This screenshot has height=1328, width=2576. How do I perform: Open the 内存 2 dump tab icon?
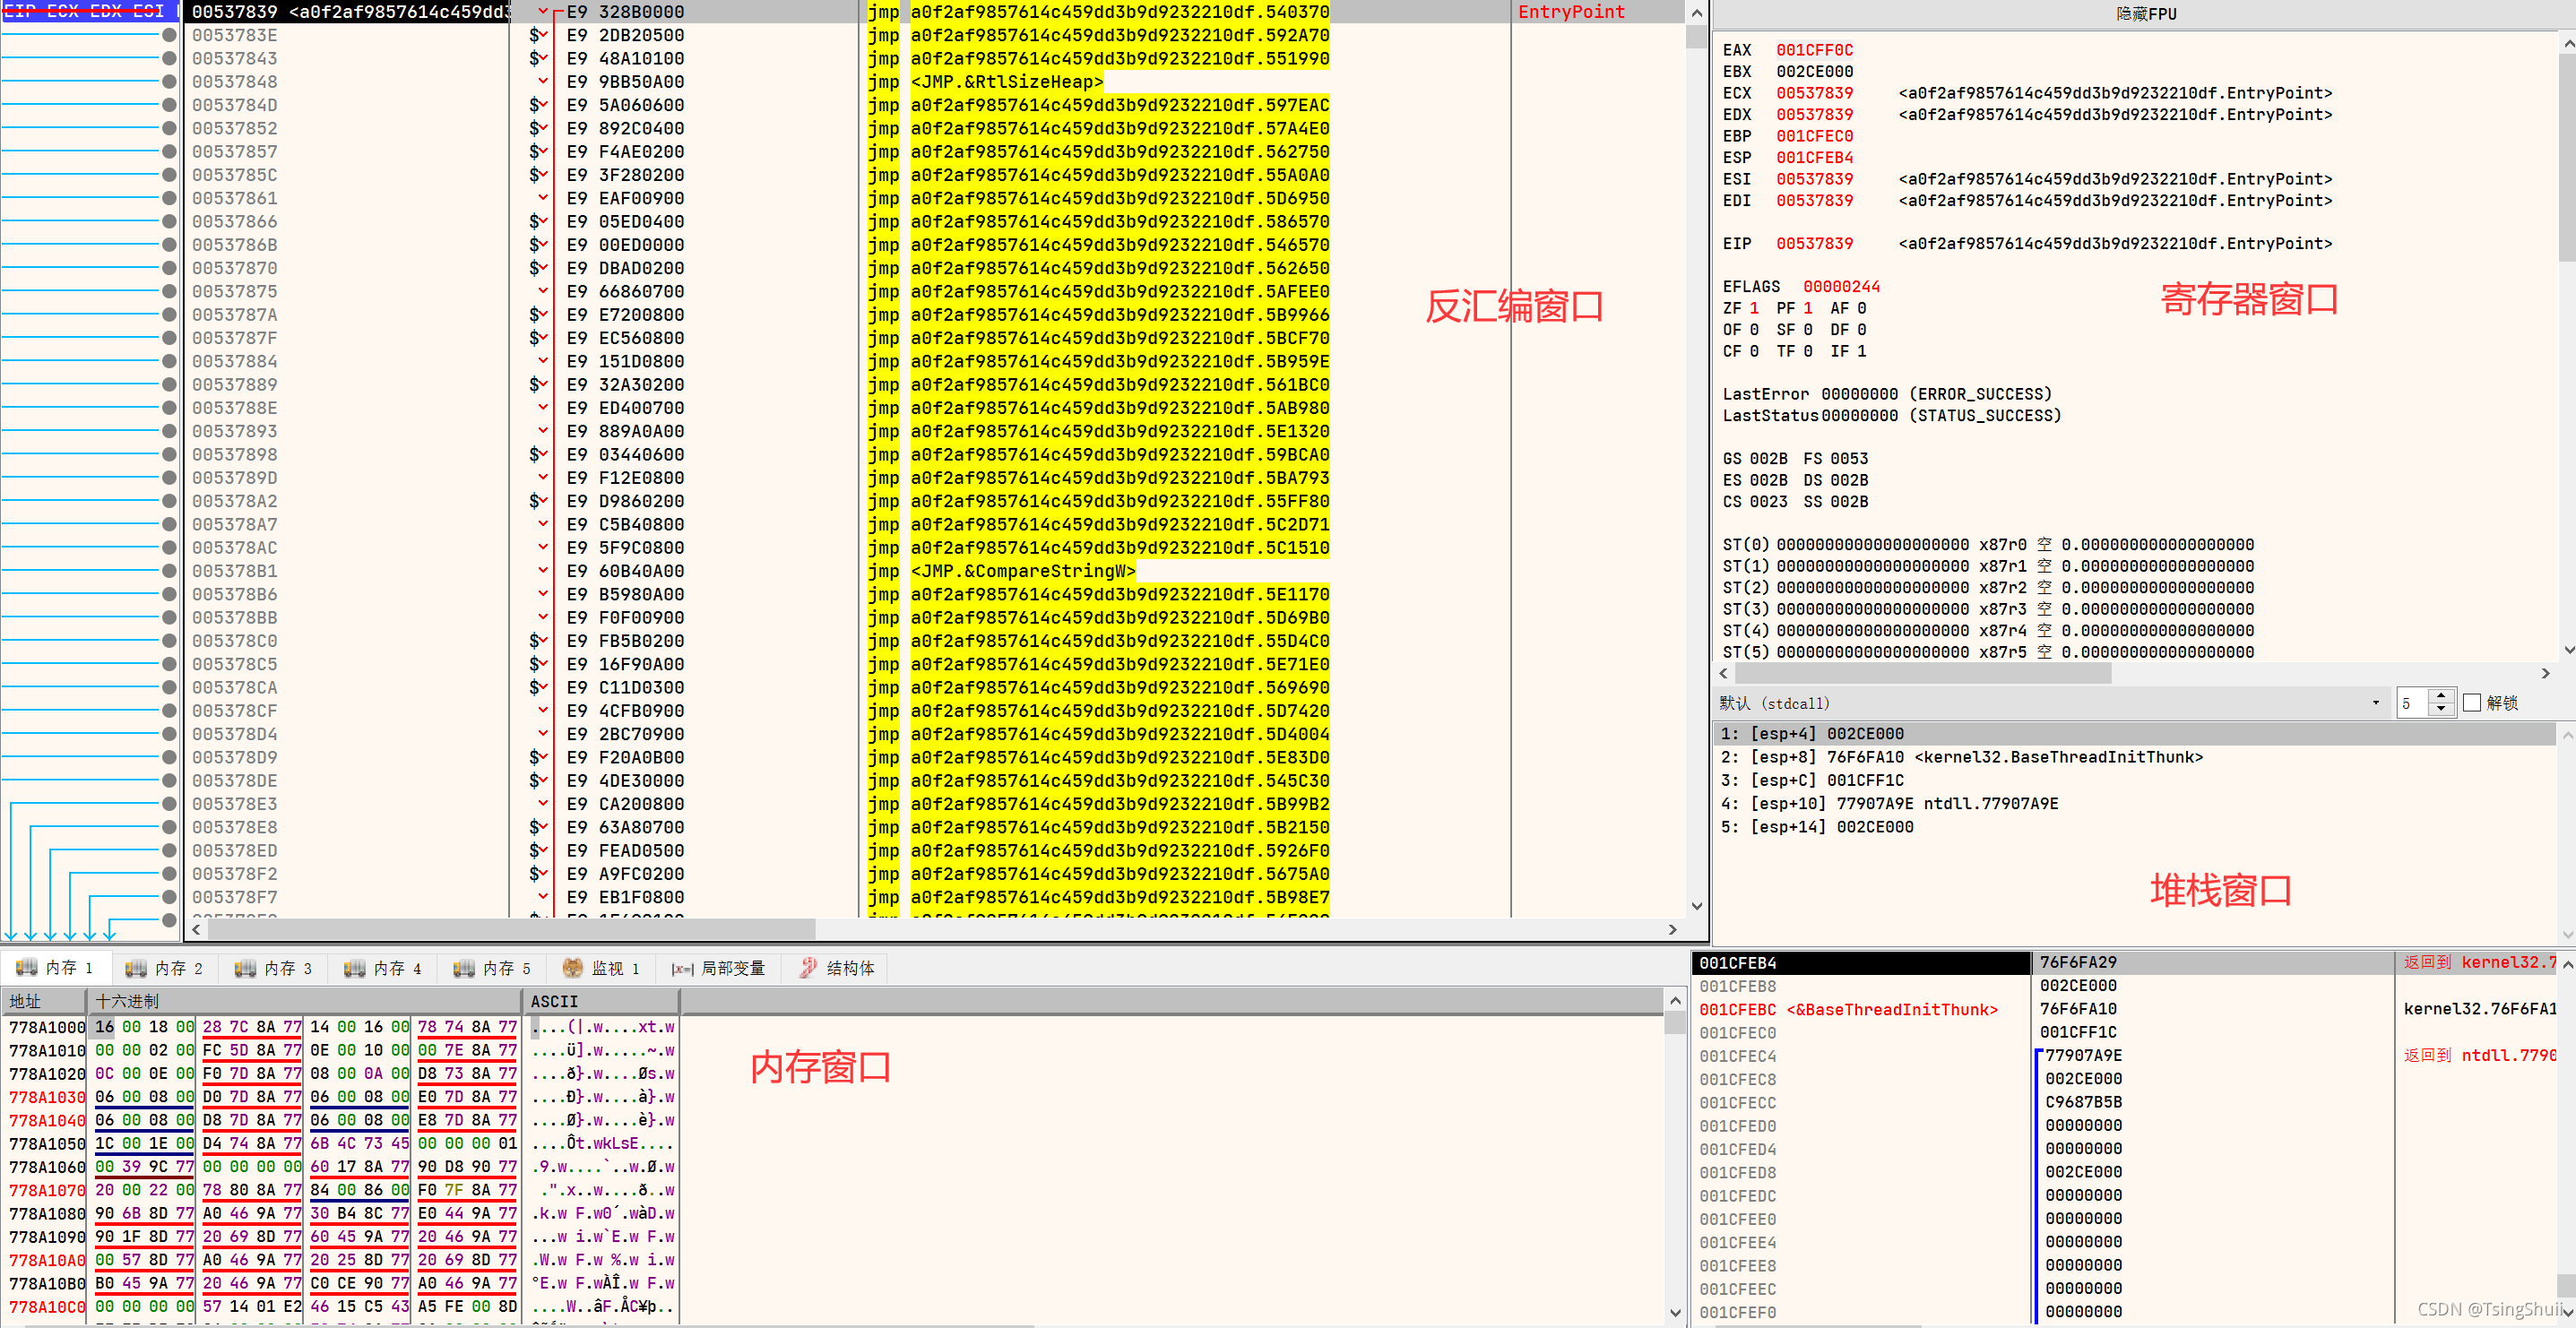[x=136, y=968]
